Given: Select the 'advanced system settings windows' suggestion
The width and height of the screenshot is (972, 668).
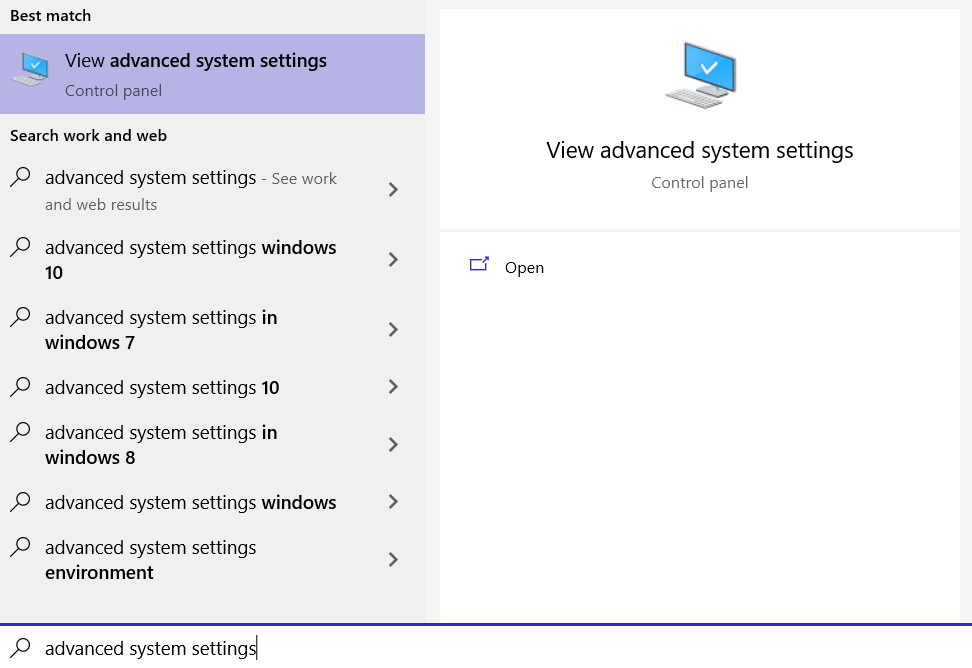Looking at the screenshot, I should (190, 502).
